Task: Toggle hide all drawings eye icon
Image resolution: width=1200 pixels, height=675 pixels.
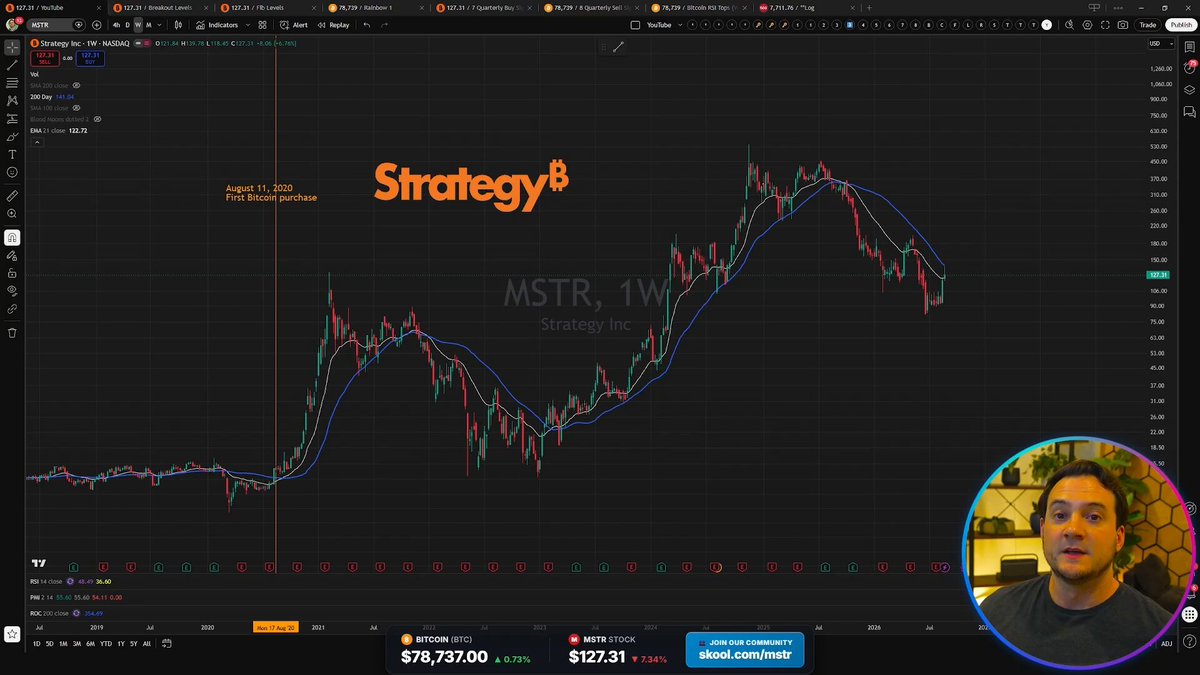Action: (x=12, y=291)
